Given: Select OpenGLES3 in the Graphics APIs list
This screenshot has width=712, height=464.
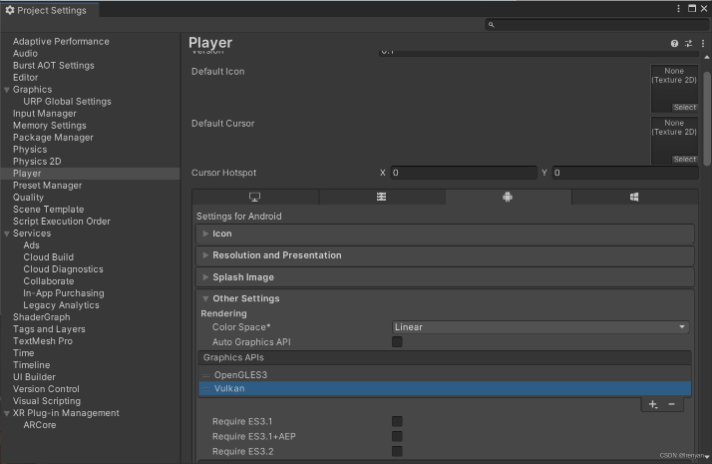Looking at the screenshot, I should click(241, 375).
